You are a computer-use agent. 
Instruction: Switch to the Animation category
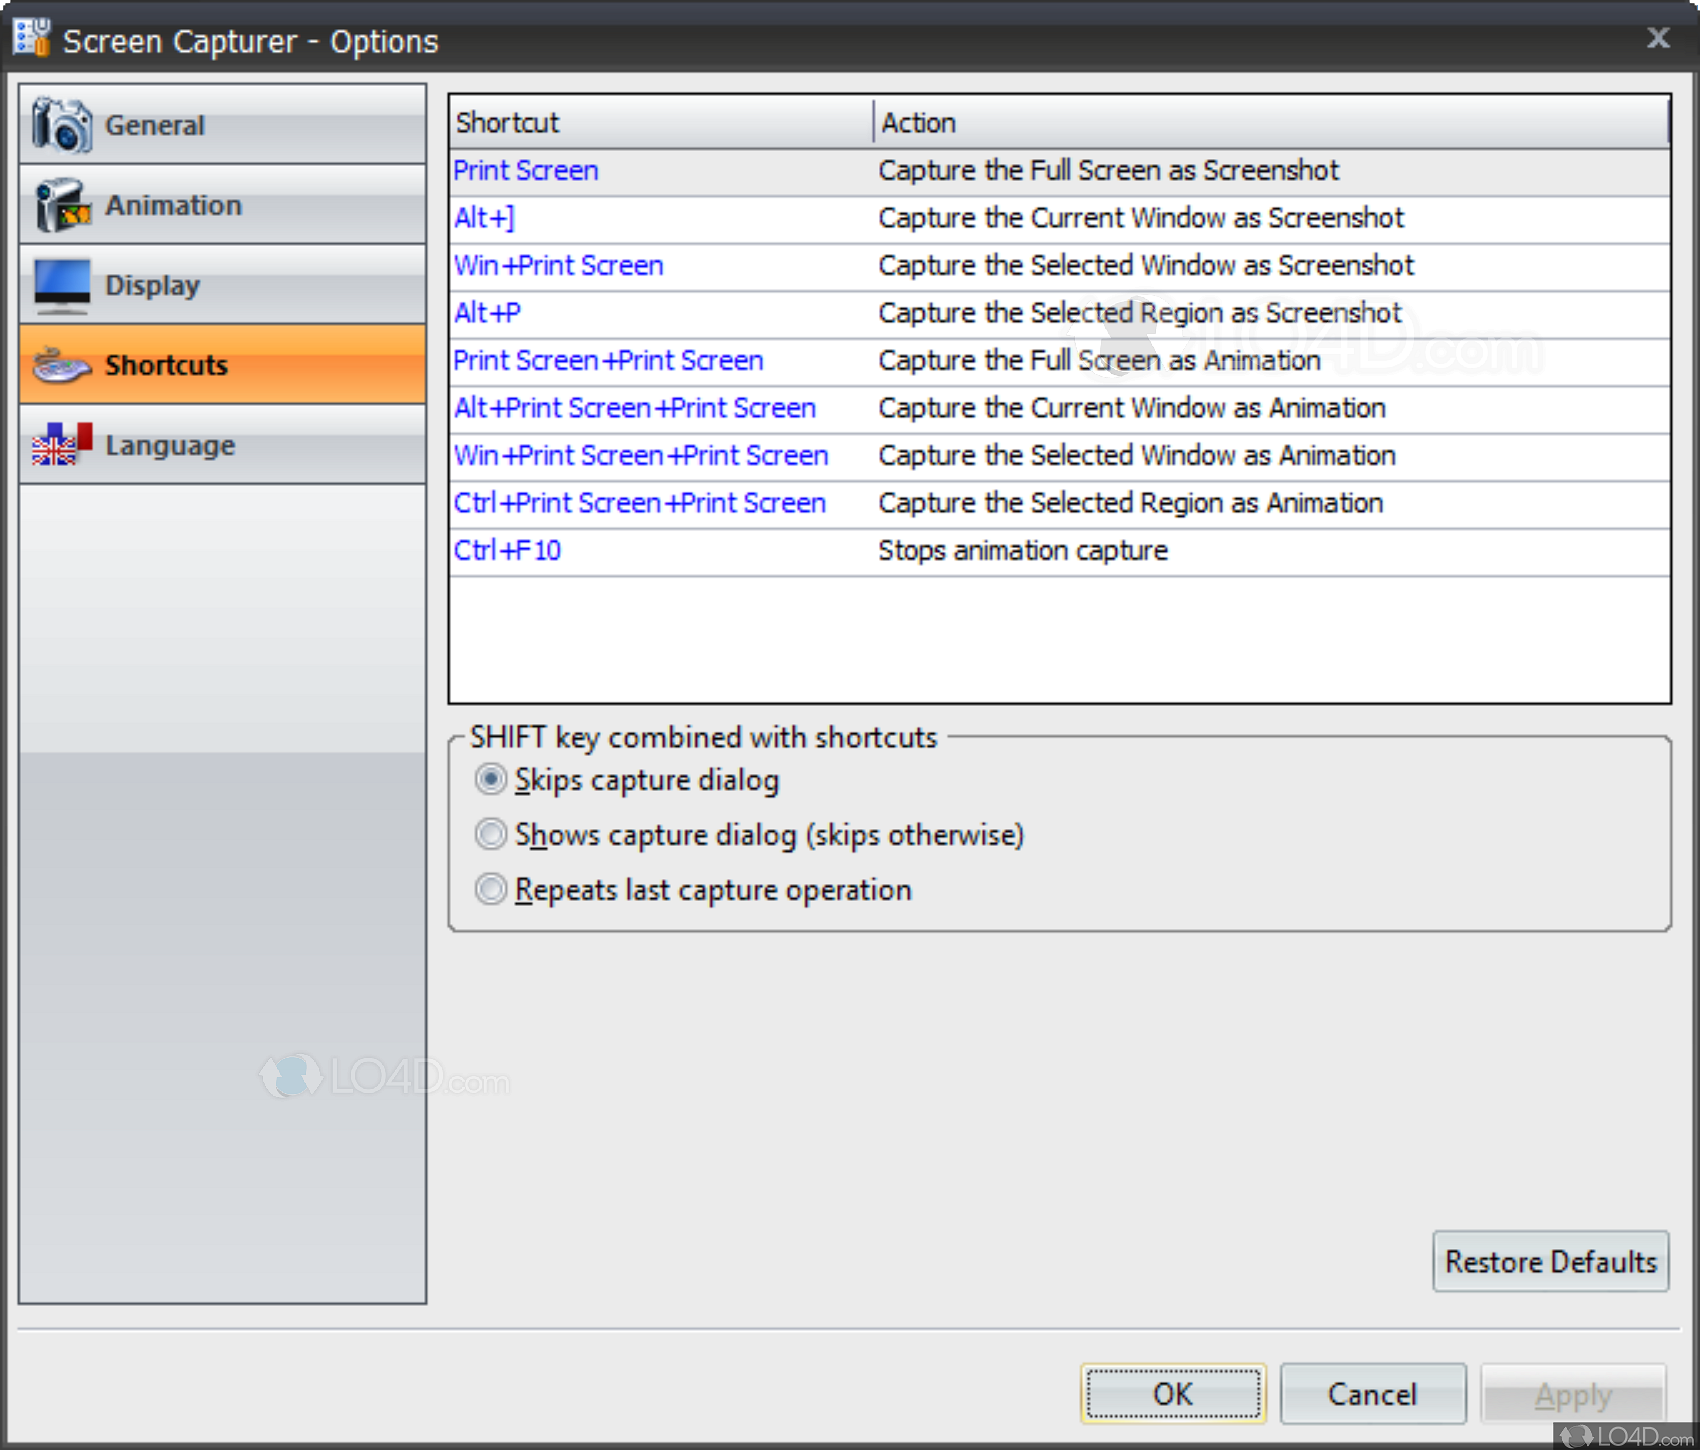(173, 205)
